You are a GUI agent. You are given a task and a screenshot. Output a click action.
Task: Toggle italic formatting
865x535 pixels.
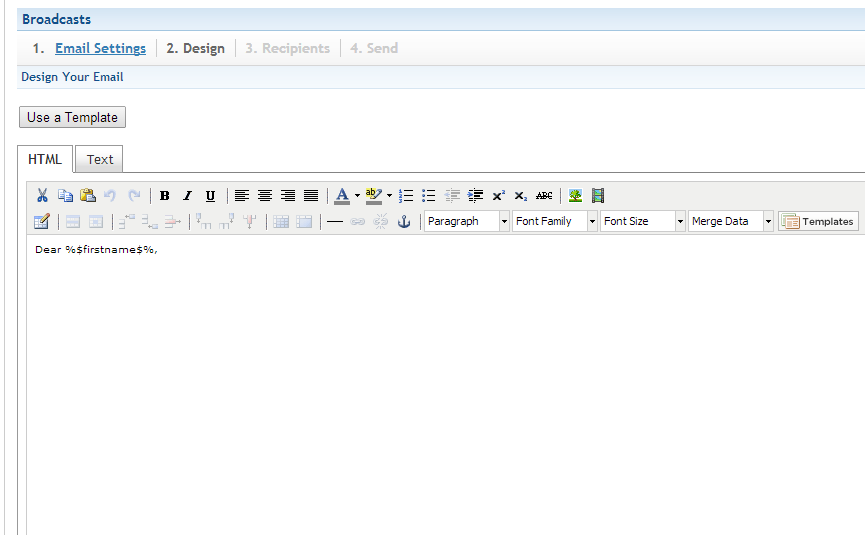[187, 196]
